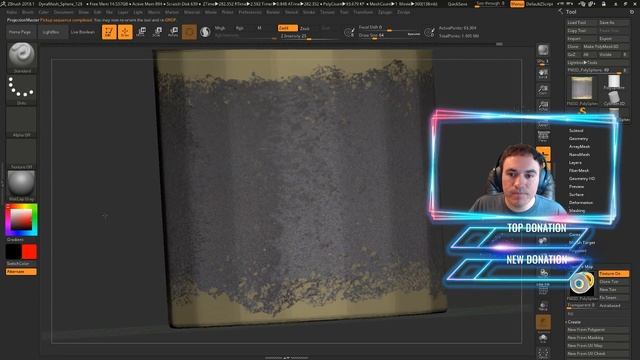The height and width of the screenshot is (360, 640).
Task: Click the Home Page button
Action: [x=20, y=32]
